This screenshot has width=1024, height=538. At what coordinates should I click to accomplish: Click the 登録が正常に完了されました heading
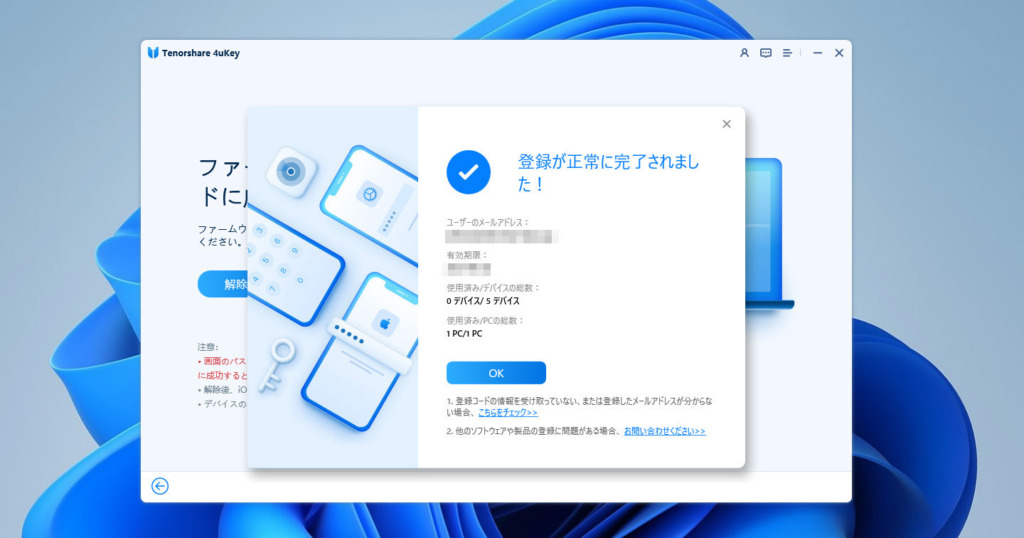(608, 172)
